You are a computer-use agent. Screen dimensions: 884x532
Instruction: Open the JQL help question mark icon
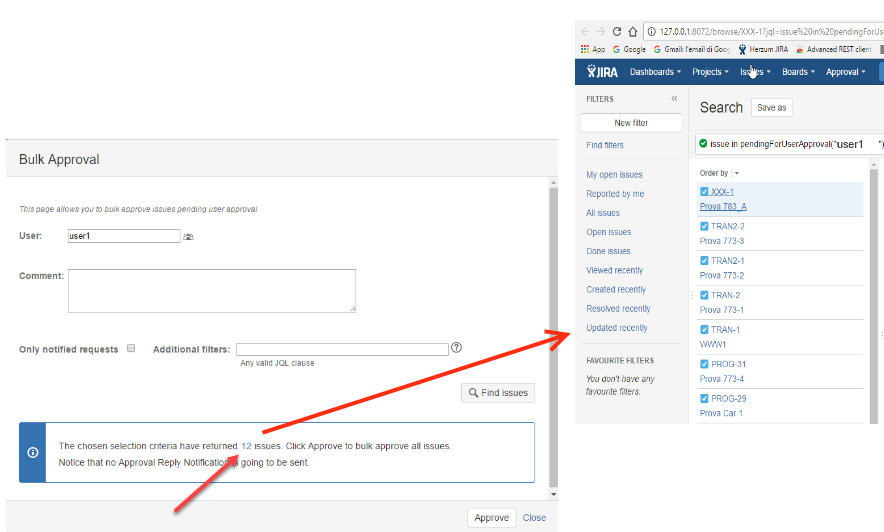tap(456, 348)
